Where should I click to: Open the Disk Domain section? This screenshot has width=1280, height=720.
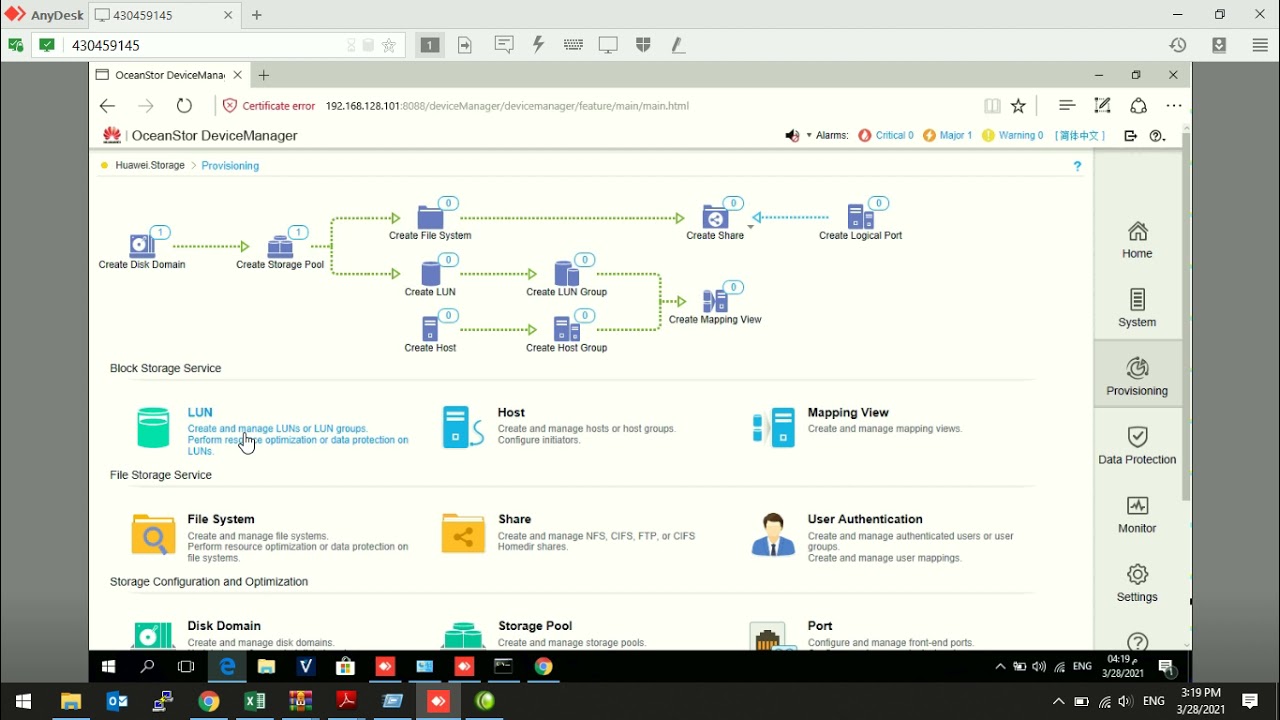[x=224, y=626]
